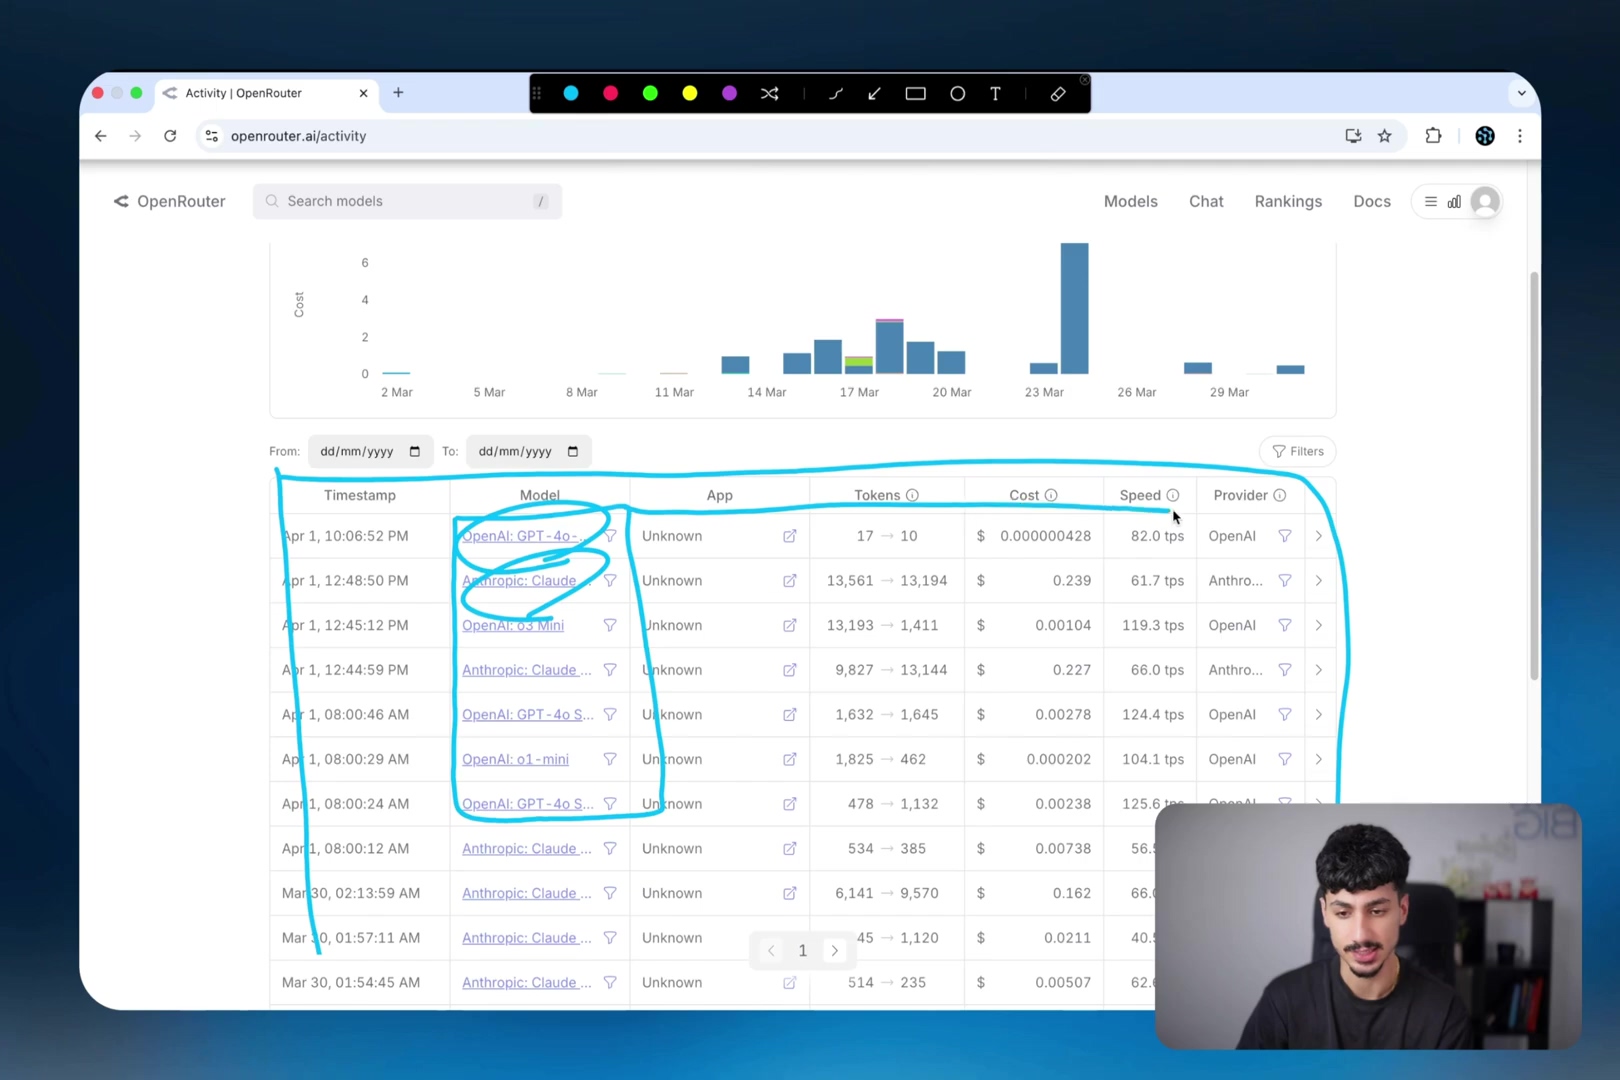Viewport: 1620px width, 1080px height.
Task: Click the shuffle colors icon
Action: 769,93
